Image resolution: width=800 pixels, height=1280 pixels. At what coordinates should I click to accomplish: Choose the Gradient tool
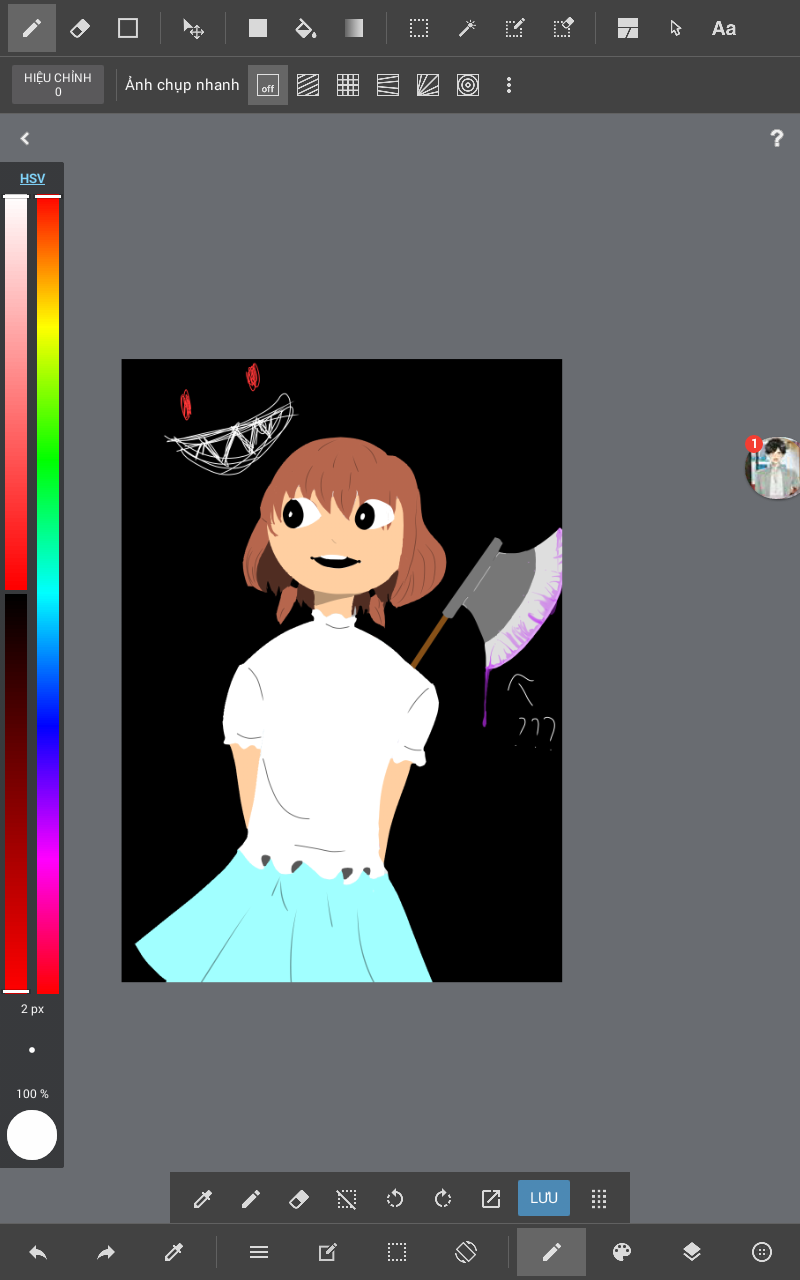coord(354,28)
